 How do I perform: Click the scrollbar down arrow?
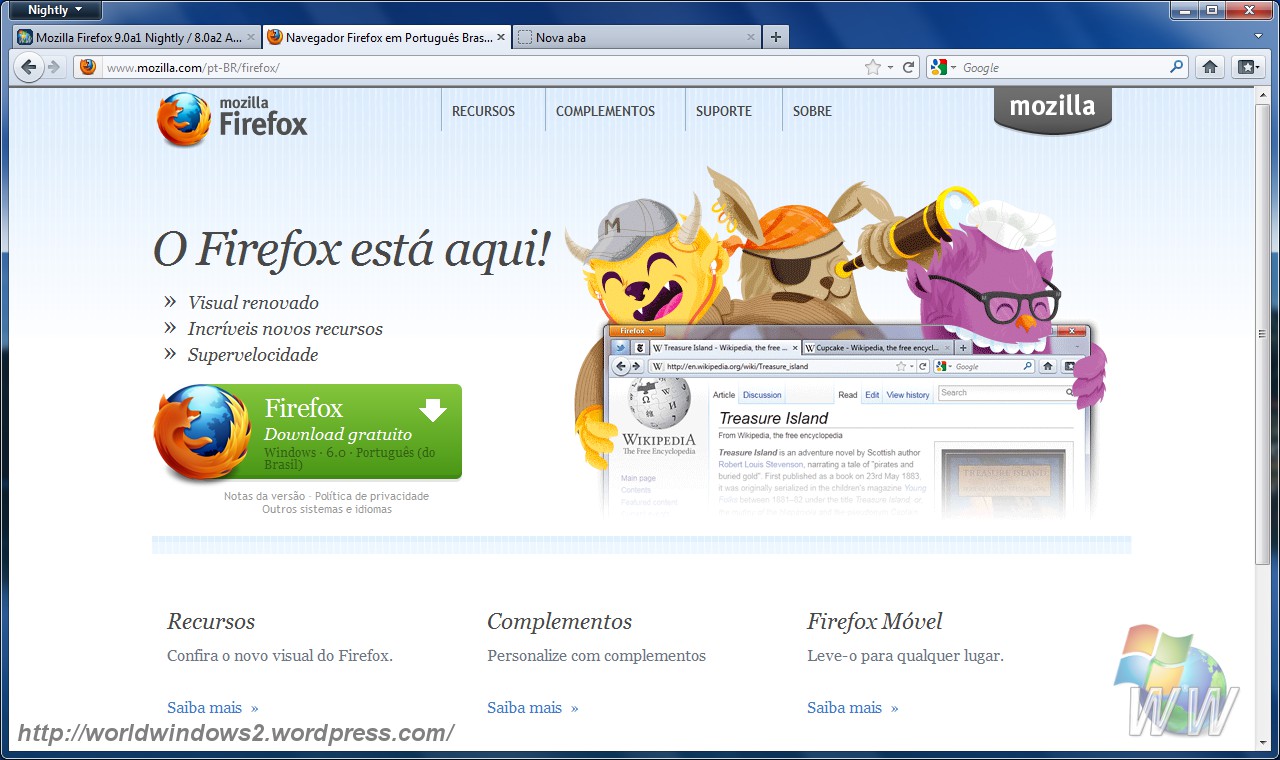click(x=1262, y=743)
